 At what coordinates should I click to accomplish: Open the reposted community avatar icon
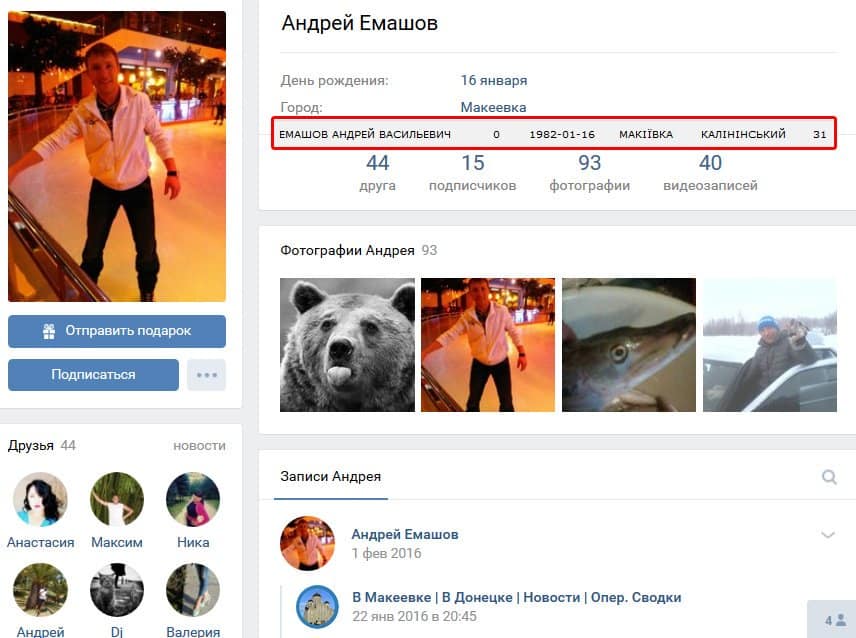tap(317, 606)
